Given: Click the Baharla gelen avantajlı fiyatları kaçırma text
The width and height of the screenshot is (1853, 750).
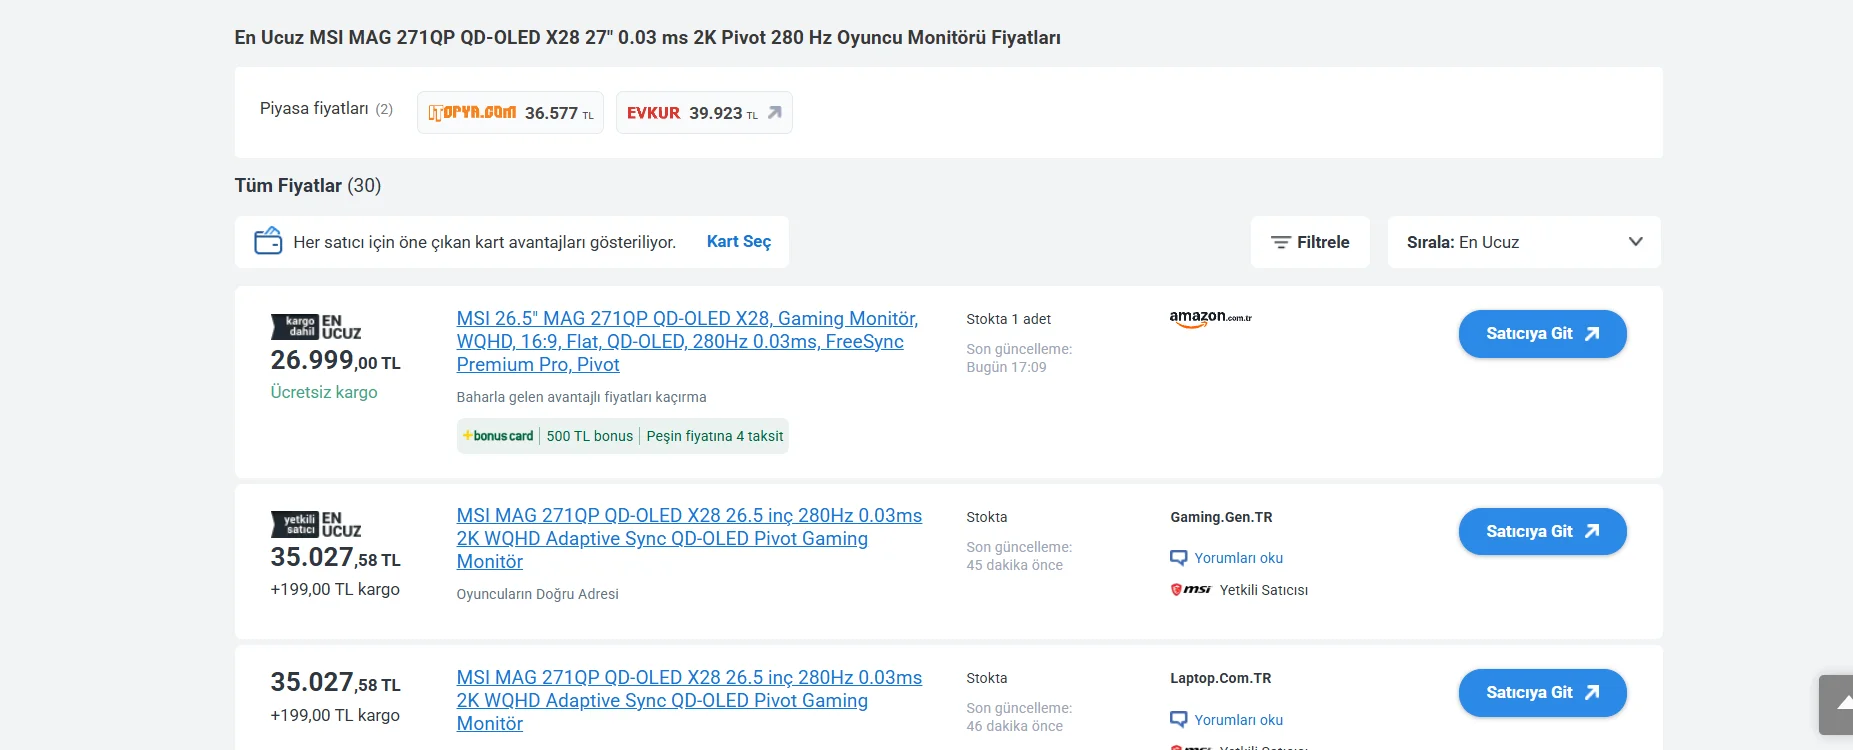Looking at the screenshot, I should click(581, 397).
